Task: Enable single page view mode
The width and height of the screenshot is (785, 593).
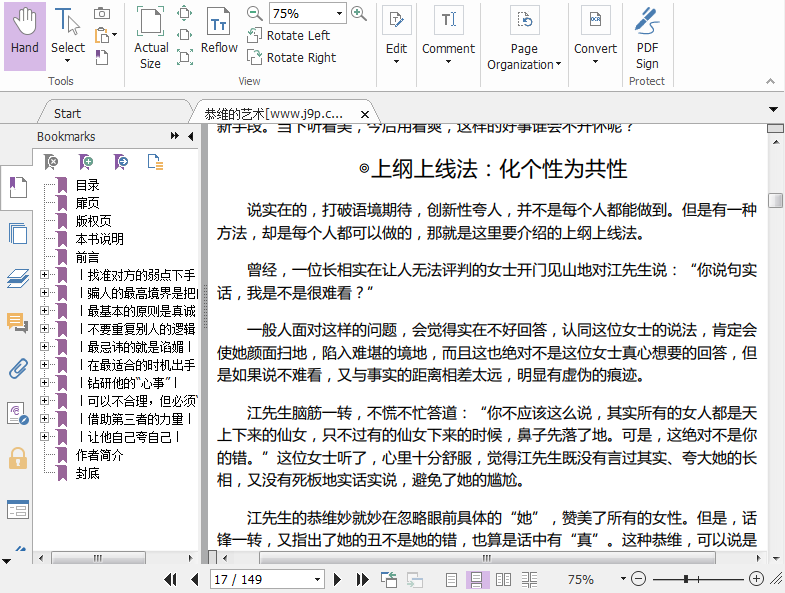Action: click(x=451, y=580)
